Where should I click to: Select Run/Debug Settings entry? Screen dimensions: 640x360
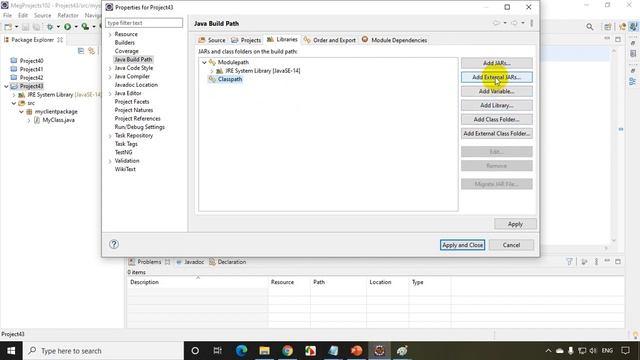point(140,127)
